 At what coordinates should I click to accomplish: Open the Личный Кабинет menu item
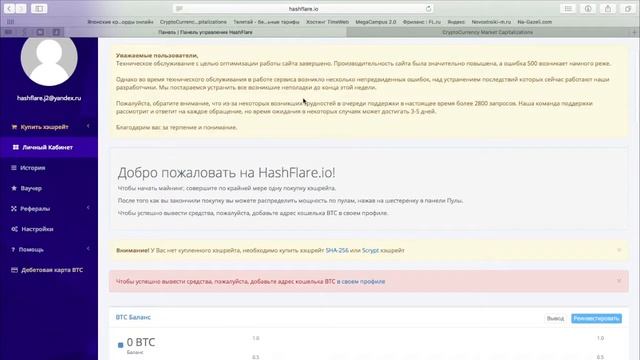[x=49, y=147]
